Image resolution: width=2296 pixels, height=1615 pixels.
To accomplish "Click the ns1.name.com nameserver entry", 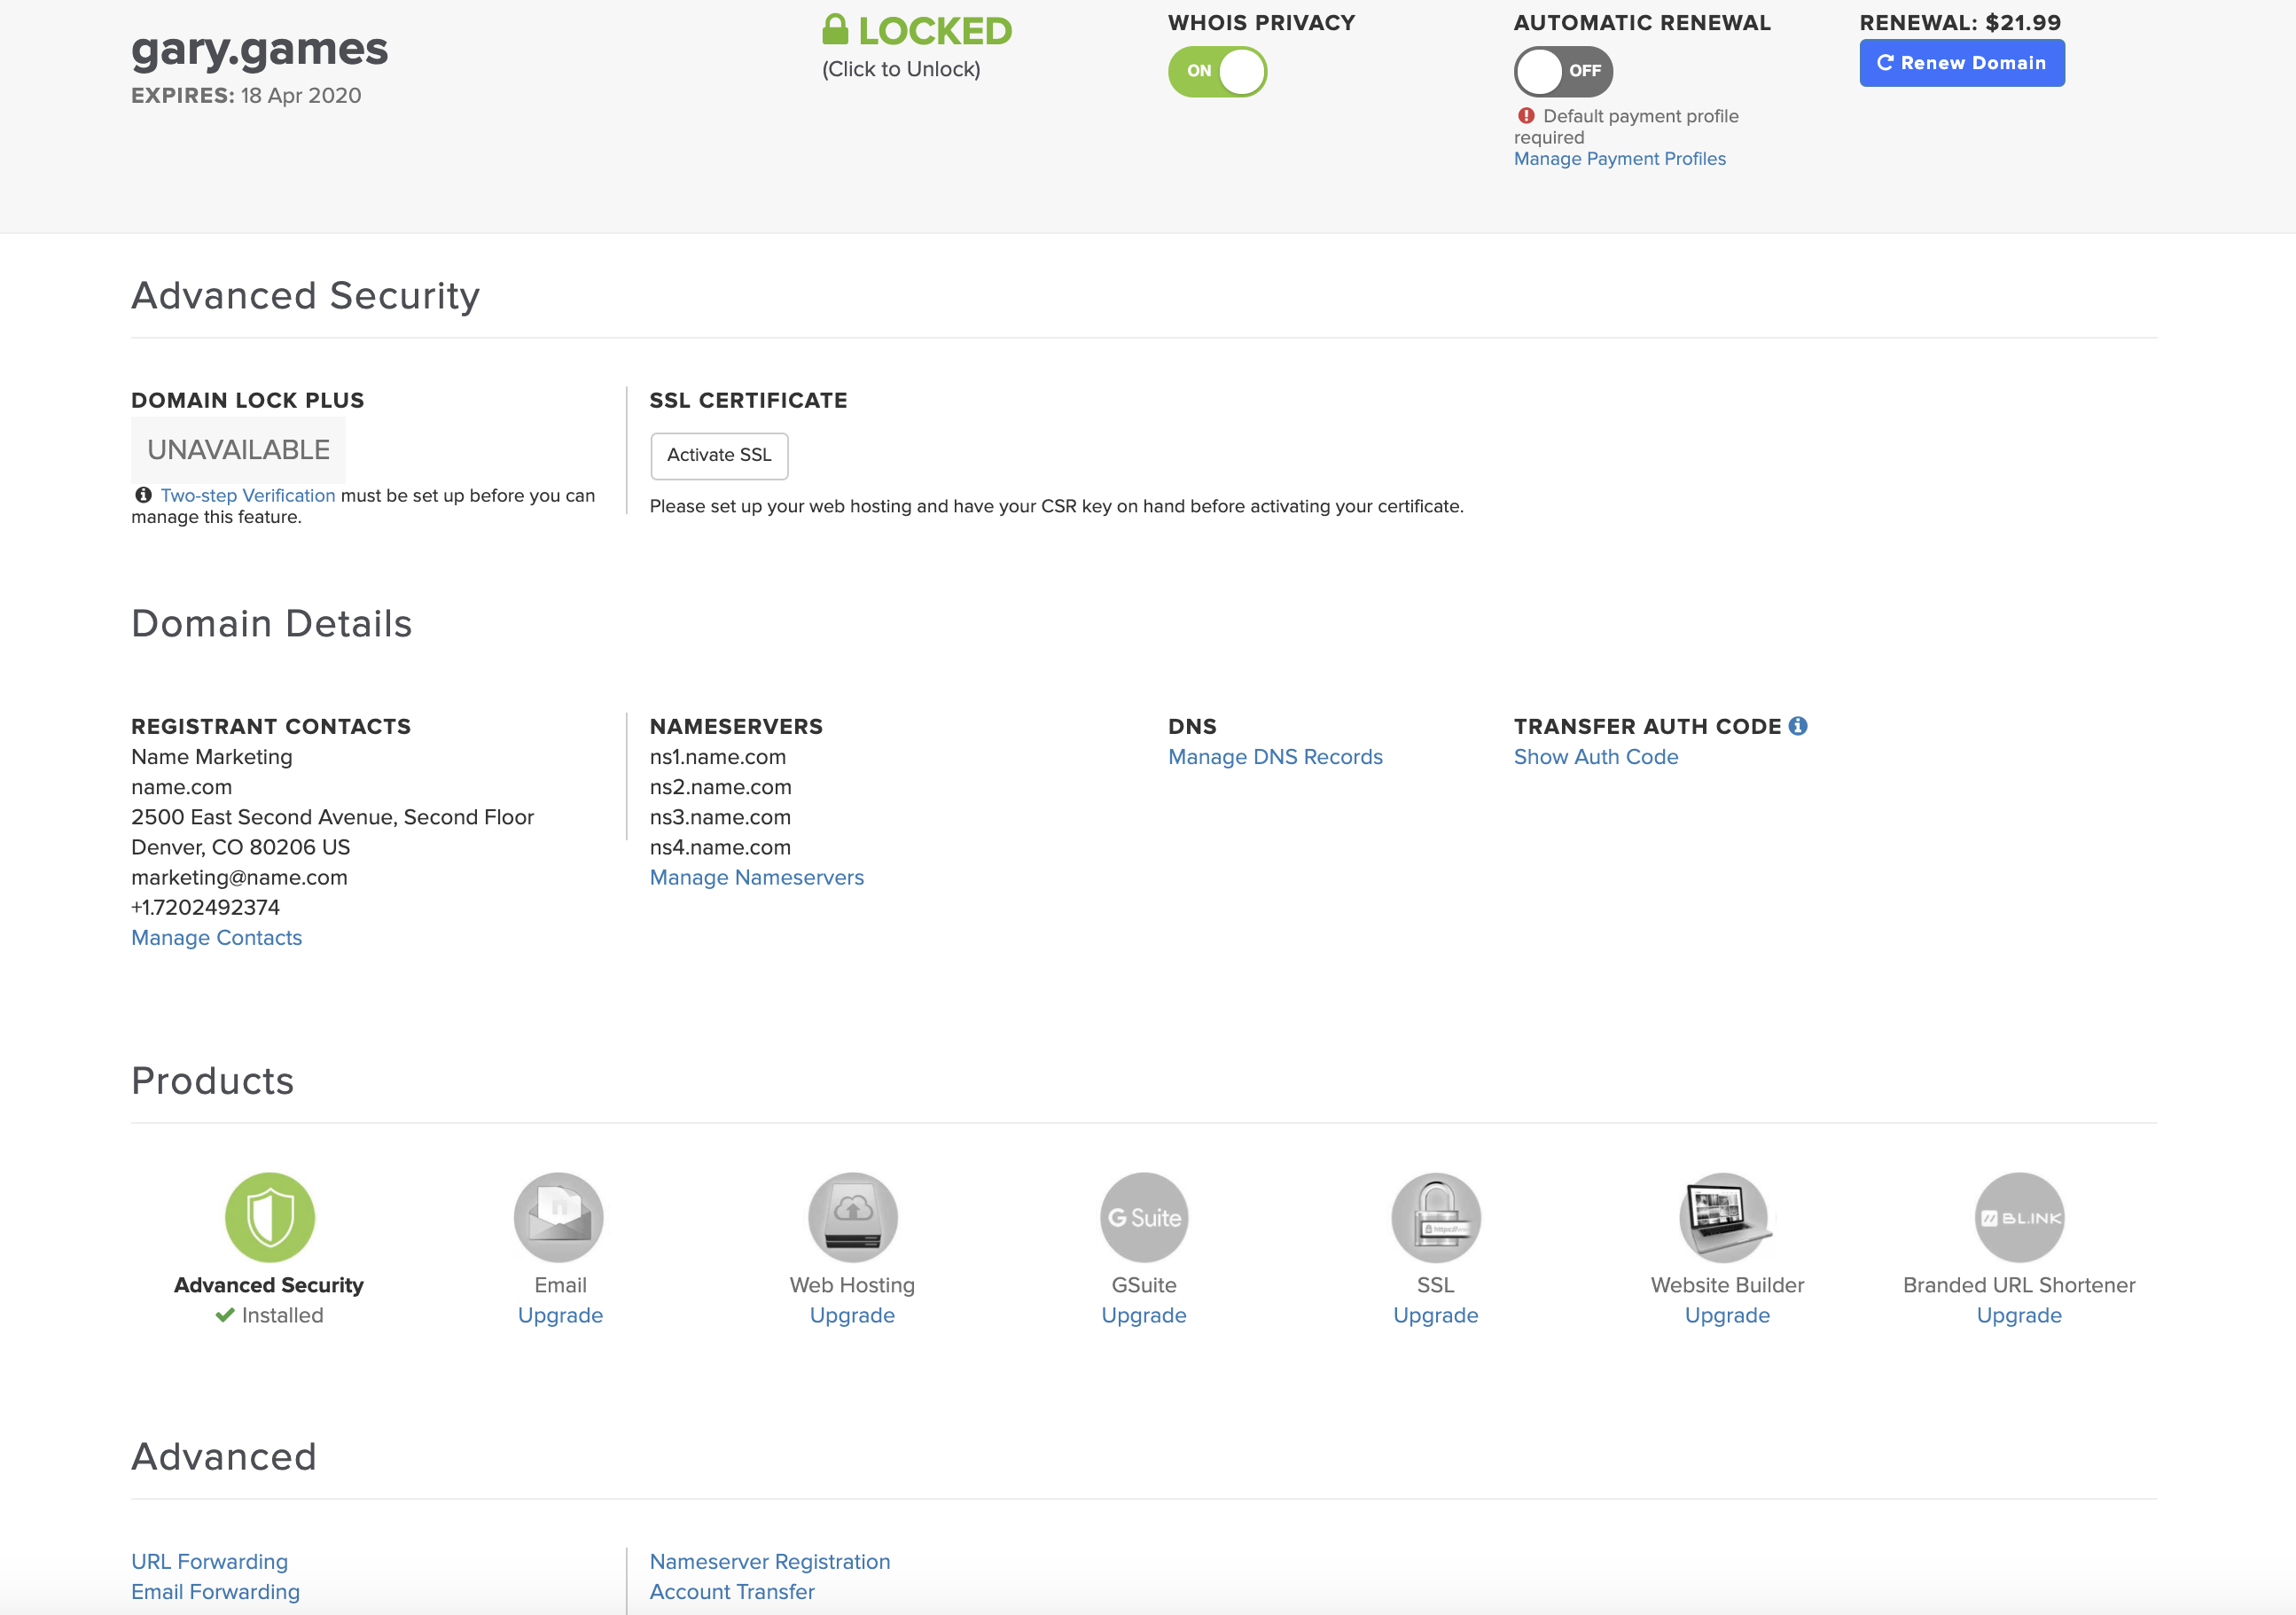I will tap(718, 757).
